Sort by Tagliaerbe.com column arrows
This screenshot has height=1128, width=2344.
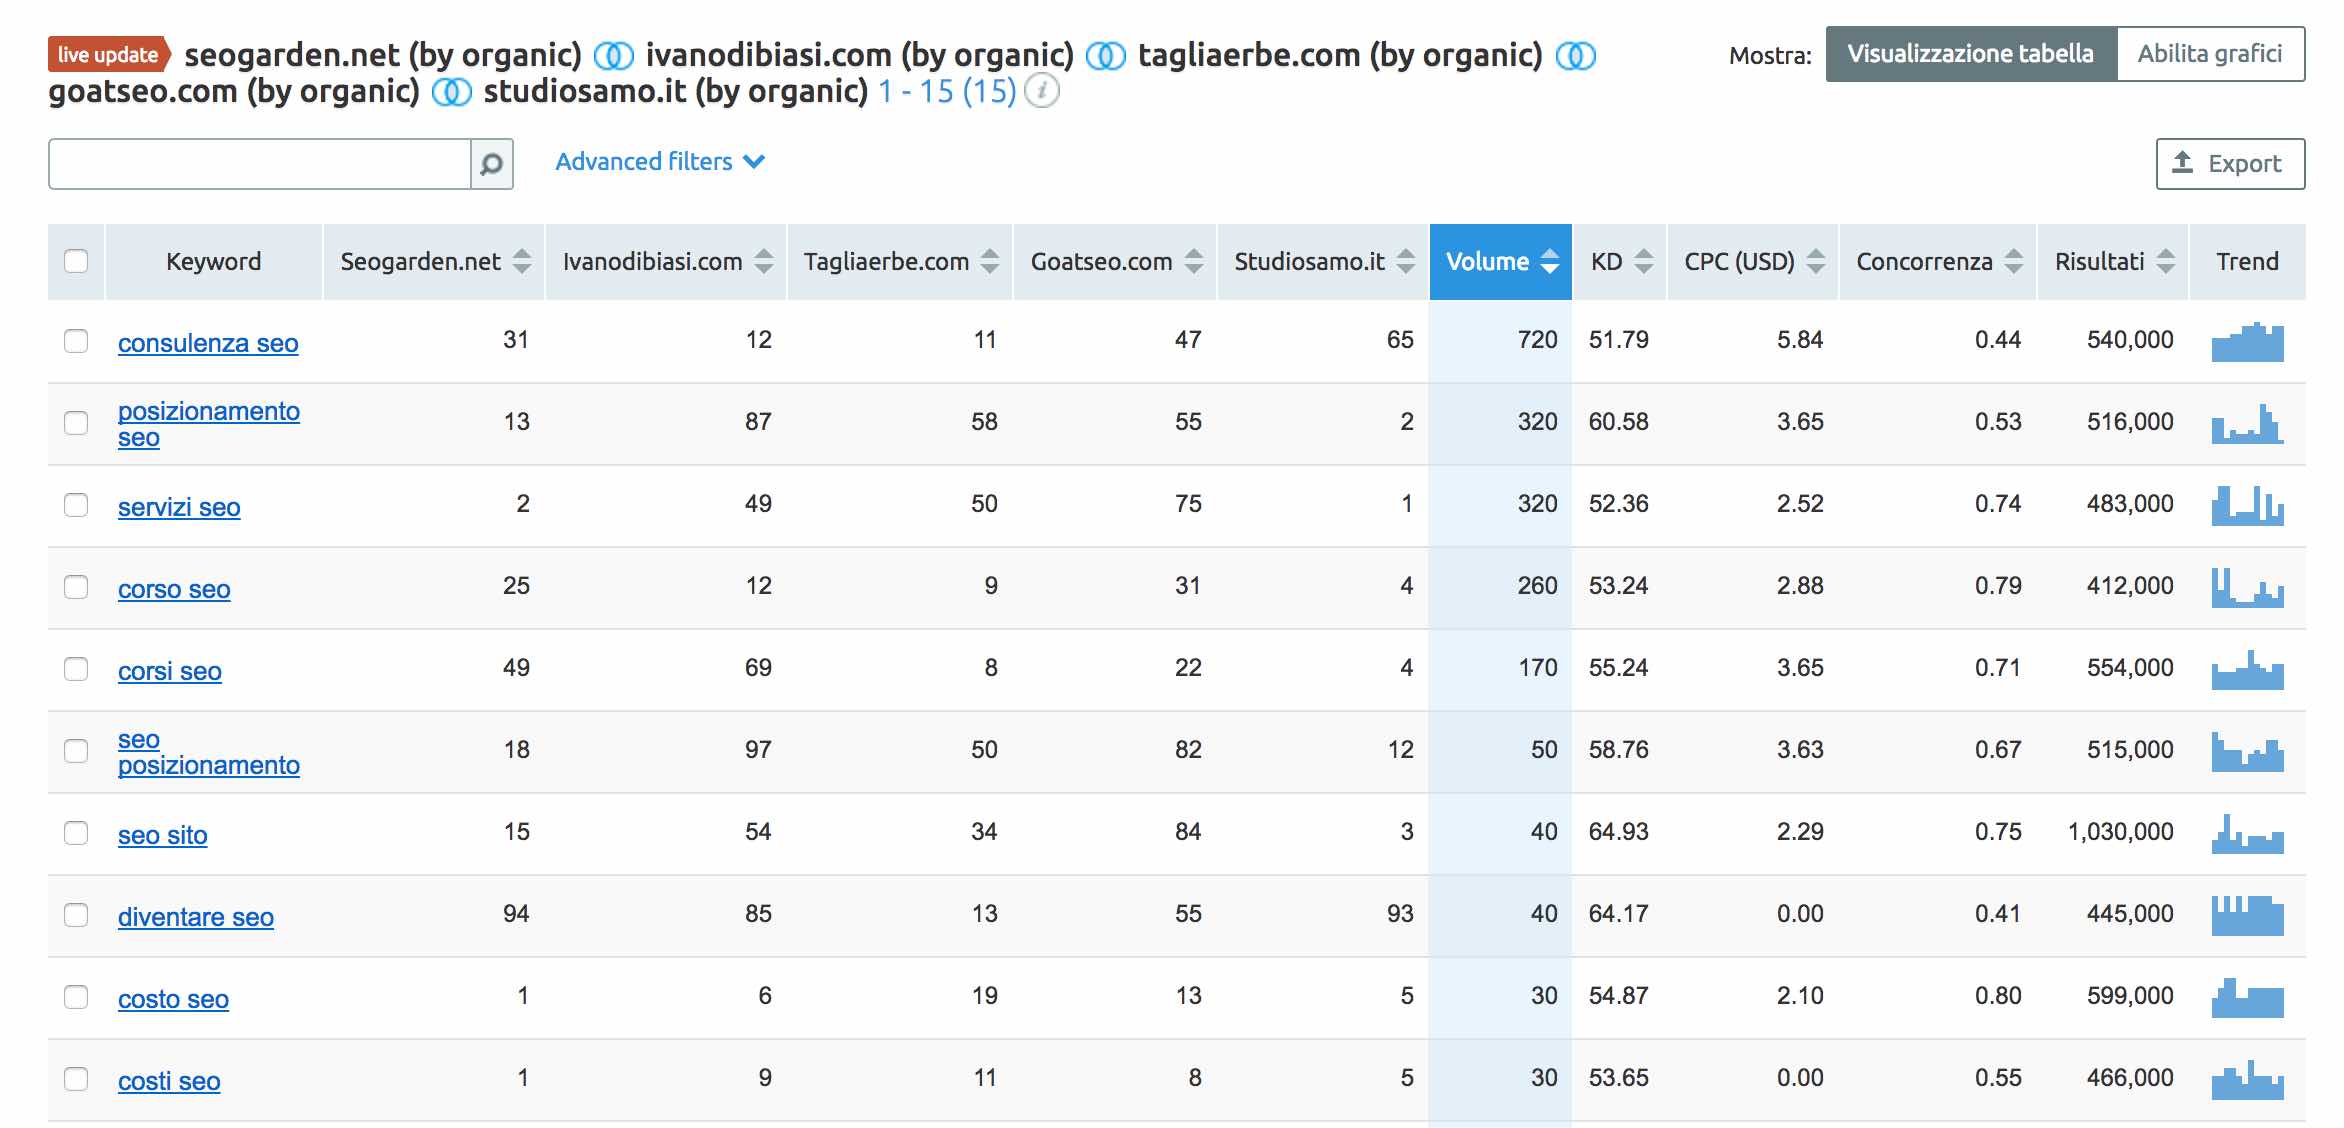coord(990,262)
